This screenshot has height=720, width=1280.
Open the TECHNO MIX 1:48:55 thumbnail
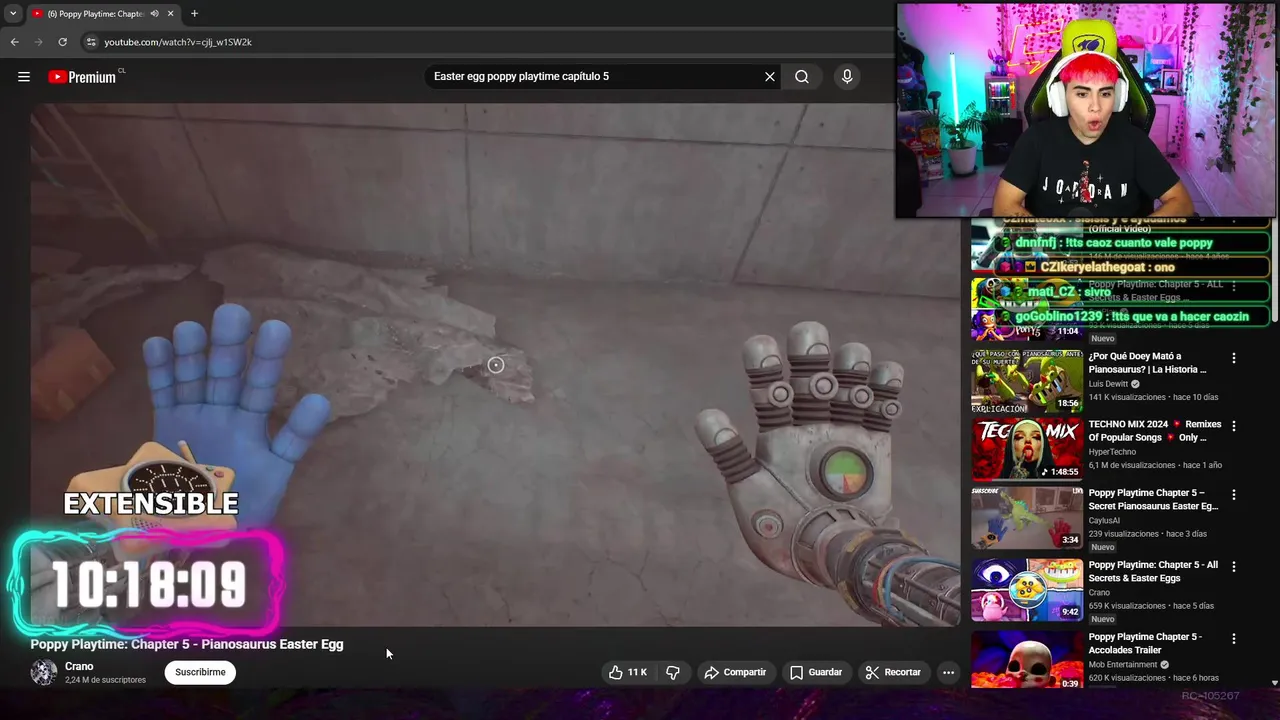pyautogui.click(x=1026, y=450)
